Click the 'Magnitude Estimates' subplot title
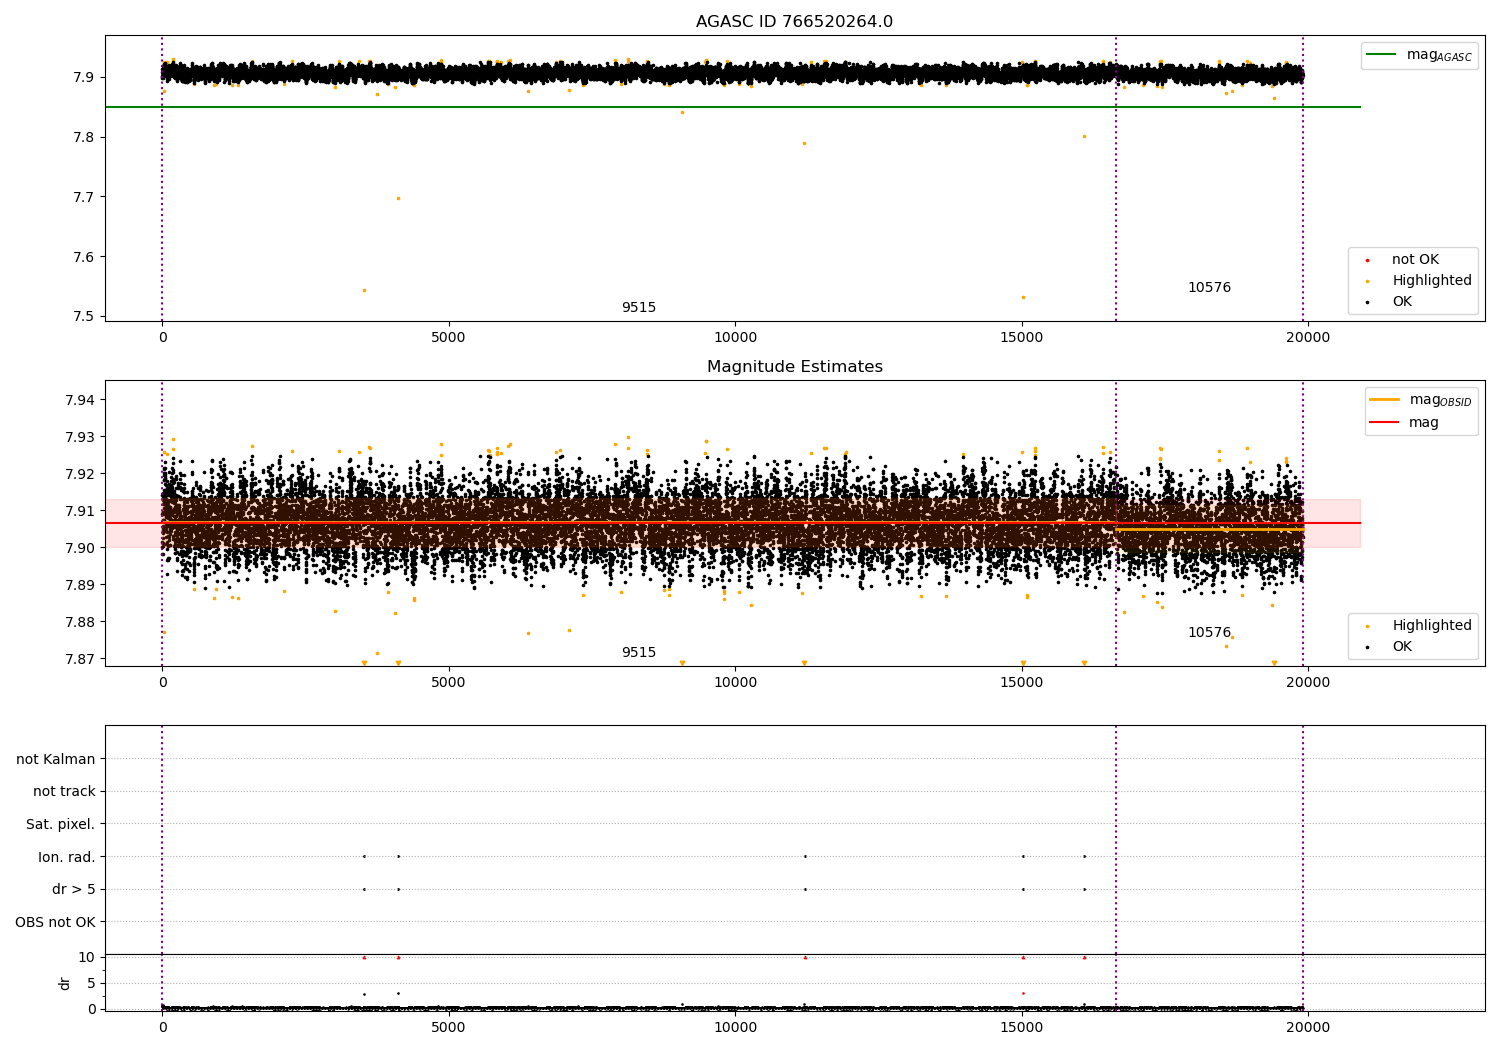This screenshot has width=1500, height=1050. (x=794, y=367)
